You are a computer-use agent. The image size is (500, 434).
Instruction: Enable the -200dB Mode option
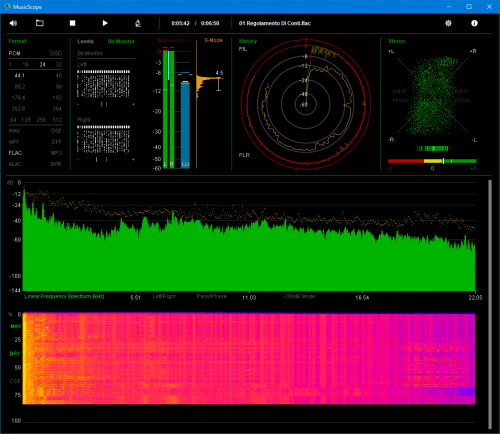click(x=299, y=296)
